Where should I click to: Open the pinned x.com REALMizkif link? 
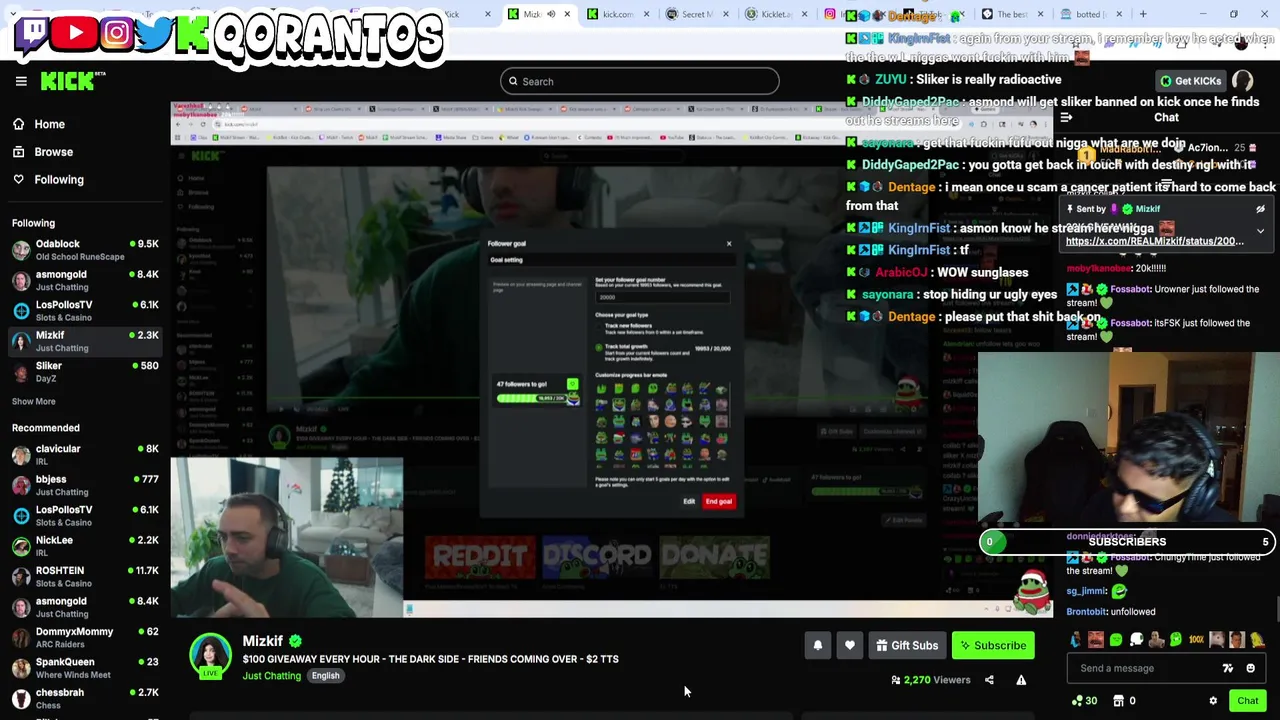tap(1155, 241)
